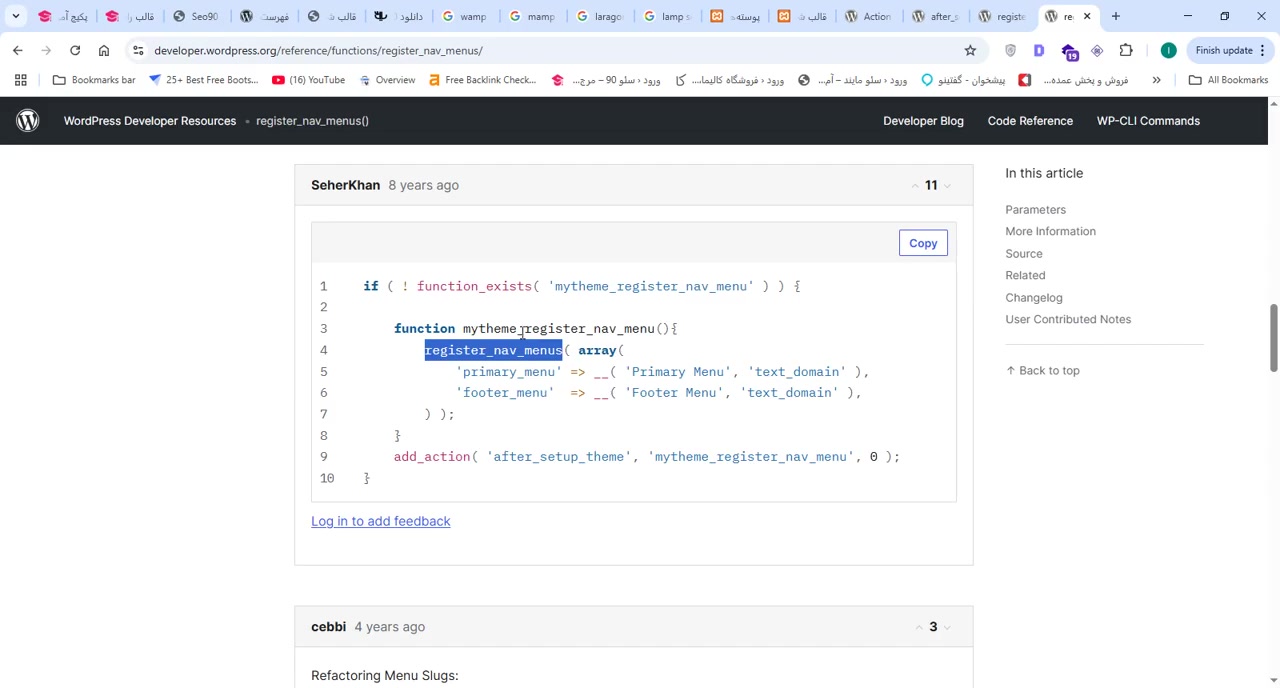Bookmark this page with star icon
The height and width of the screenshot is (688, 1280).
(970, 50)
